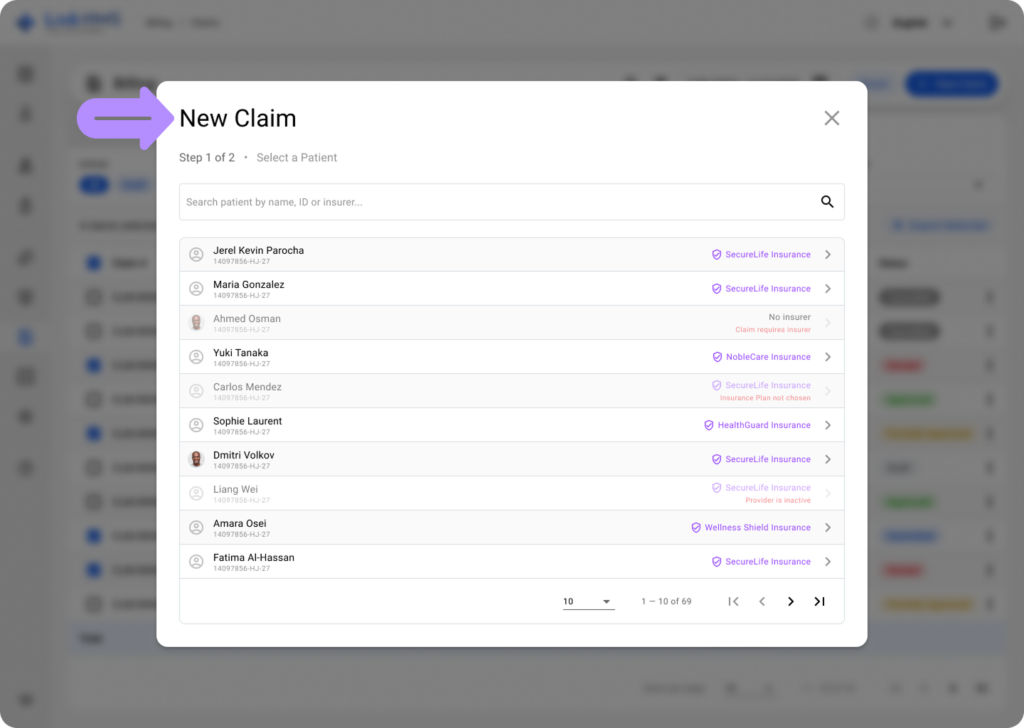
Task: Click the search magnifier icon
Action: click(827, 202)
